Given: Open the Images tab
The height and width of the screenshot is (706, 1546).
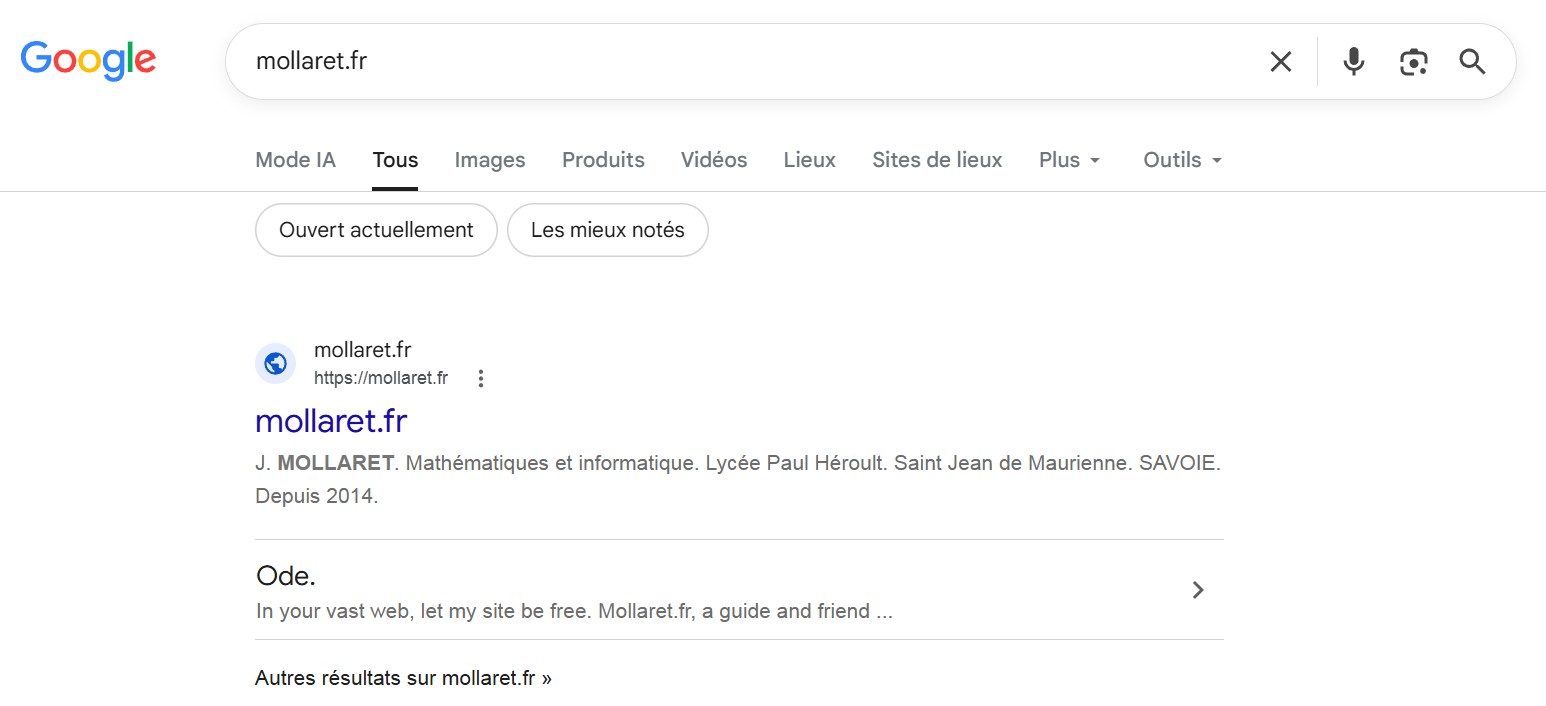Looking at the screenshot, I should point(490,160).
